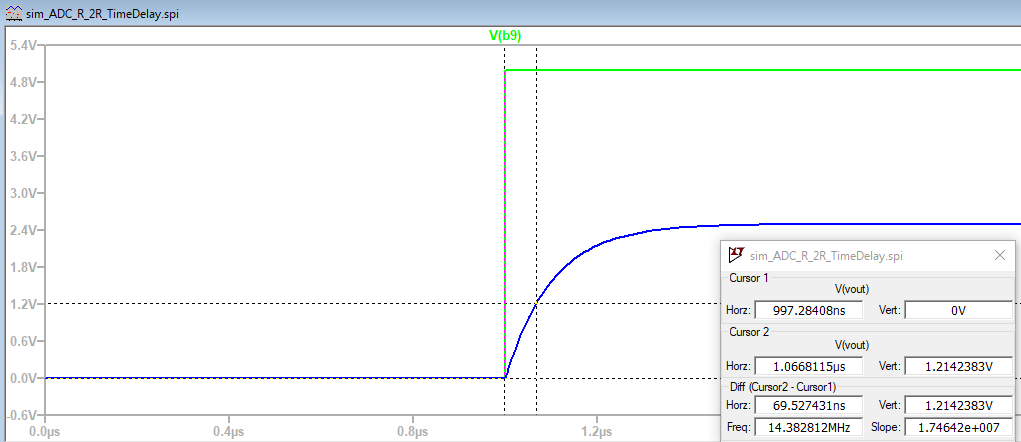Select the Cursor 1 Vert field
The image size is (1021, 442).
(958, 310)
